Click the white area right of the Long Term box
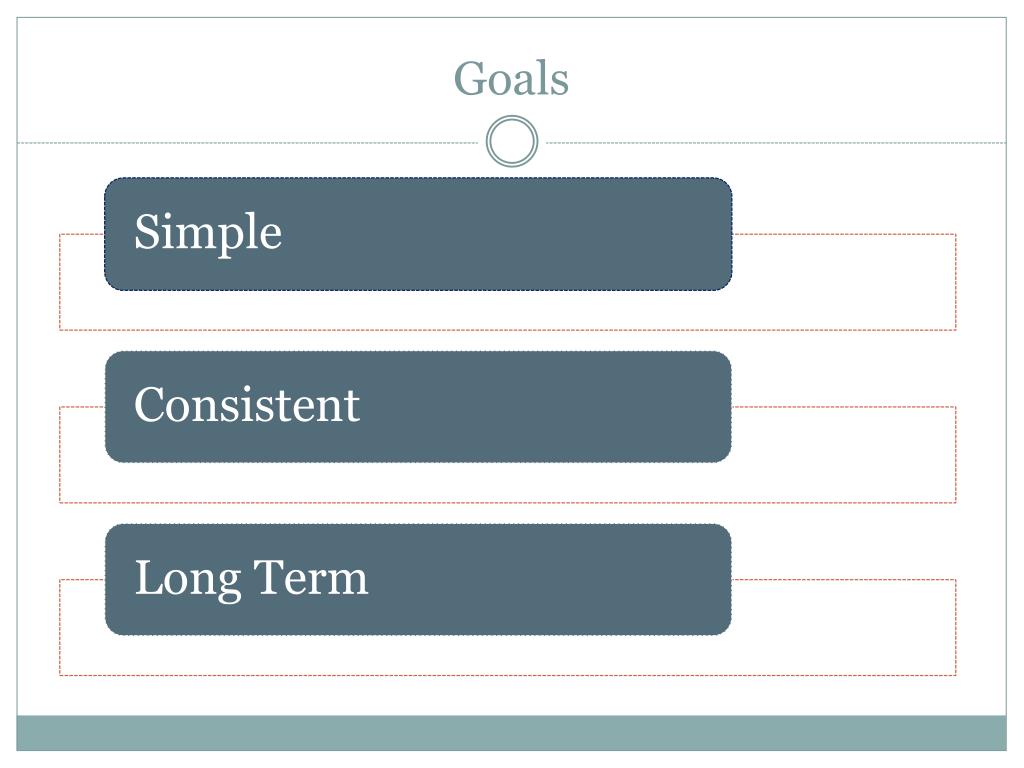Image resolution: width=1024 pixels, height=768 pixels. (x=844, y=626)
